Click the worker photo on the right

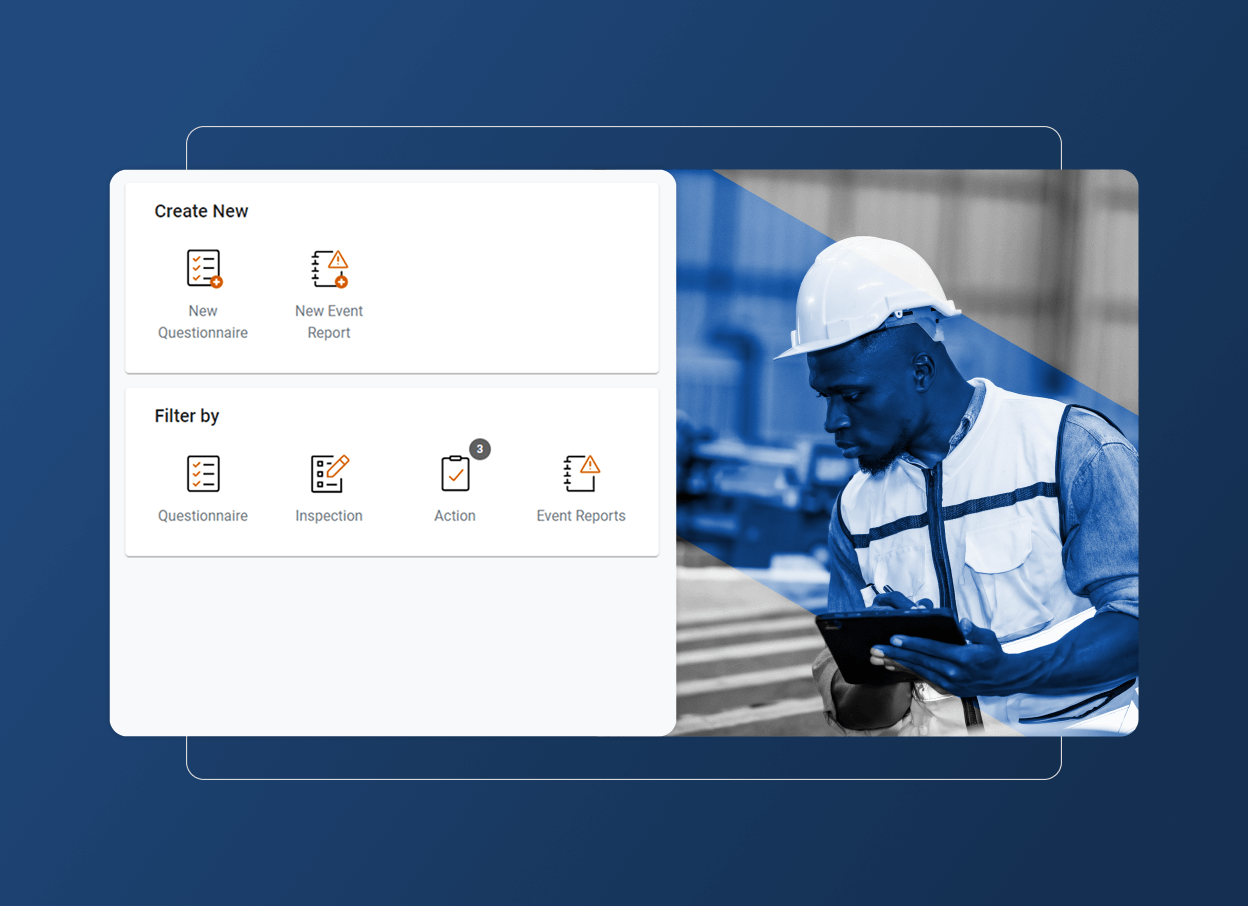[x=907, y=450]
